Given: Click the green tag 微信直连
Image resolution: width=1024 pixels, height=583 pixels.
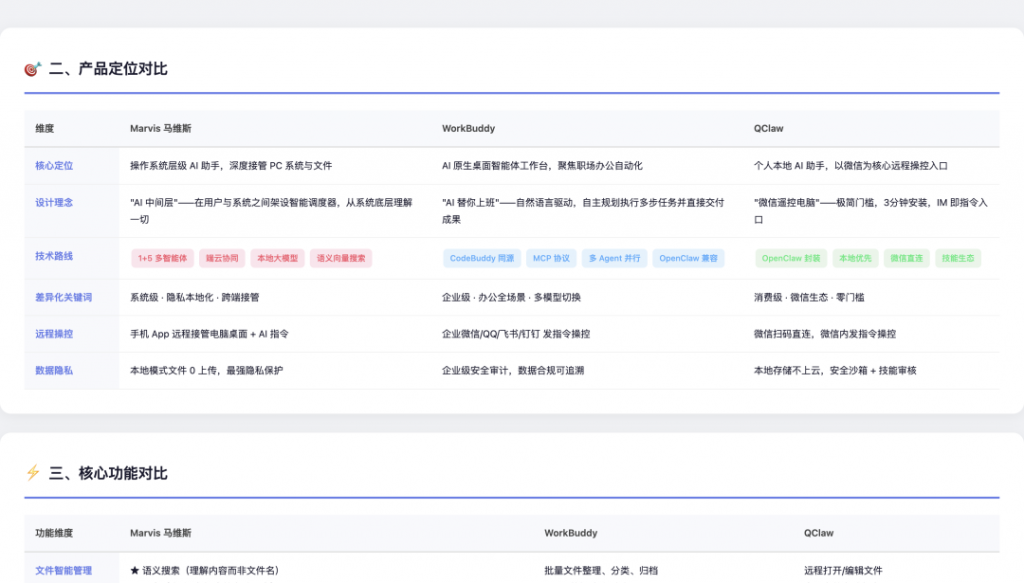Looking at the screenshot, I should [x=906, y=259].
